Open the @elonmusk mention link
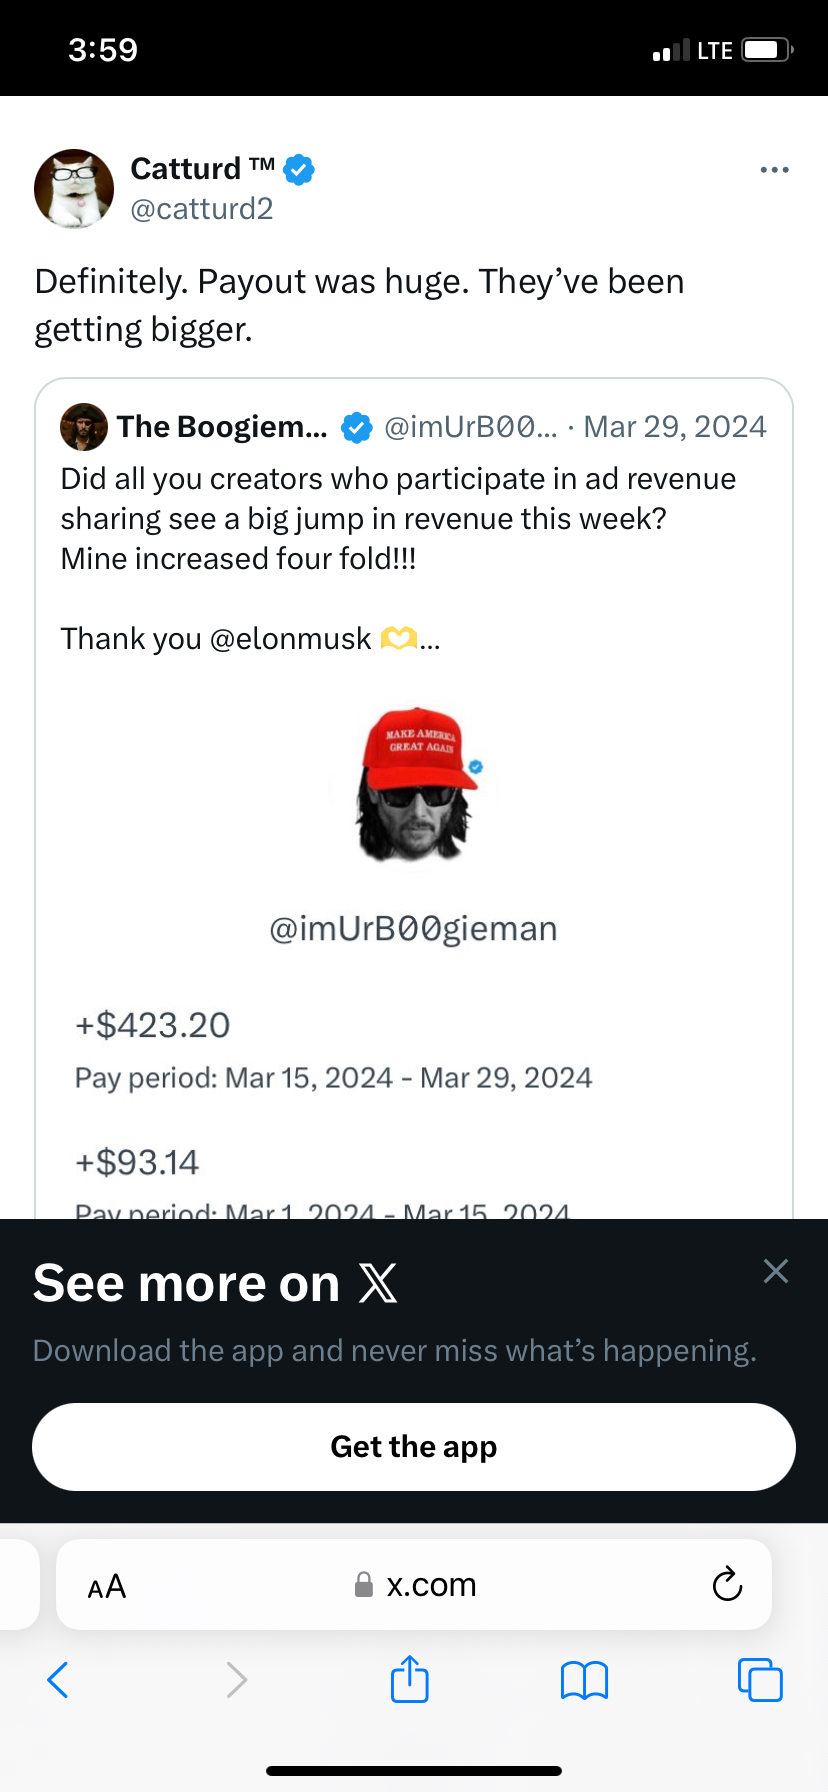The height and width of the screenshot is (1792, 828). [x=290, y=639]
